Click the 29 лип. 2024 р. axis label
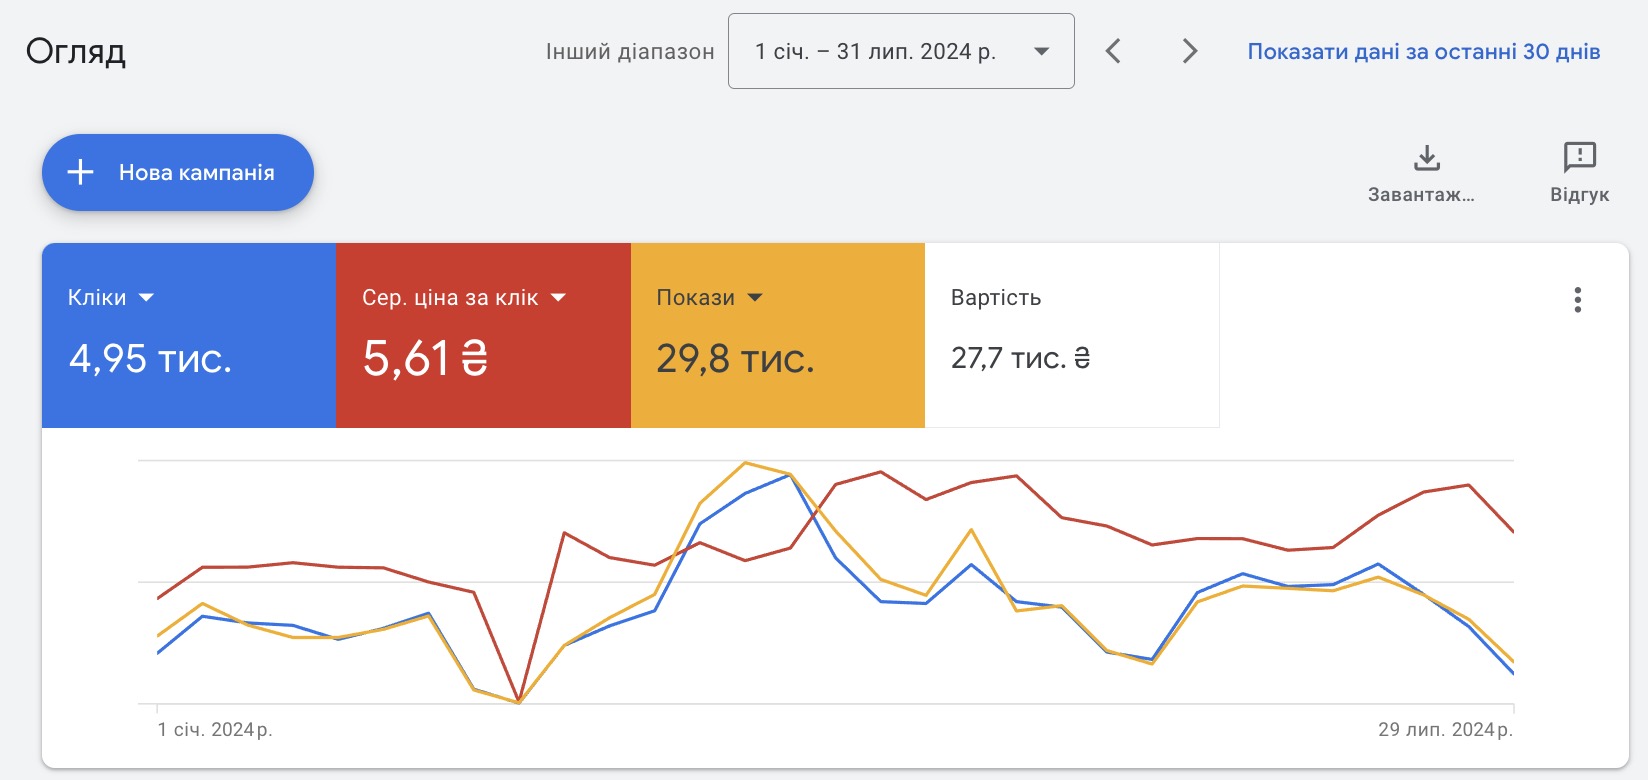 pyautogui.click(x=1444, y=730)
